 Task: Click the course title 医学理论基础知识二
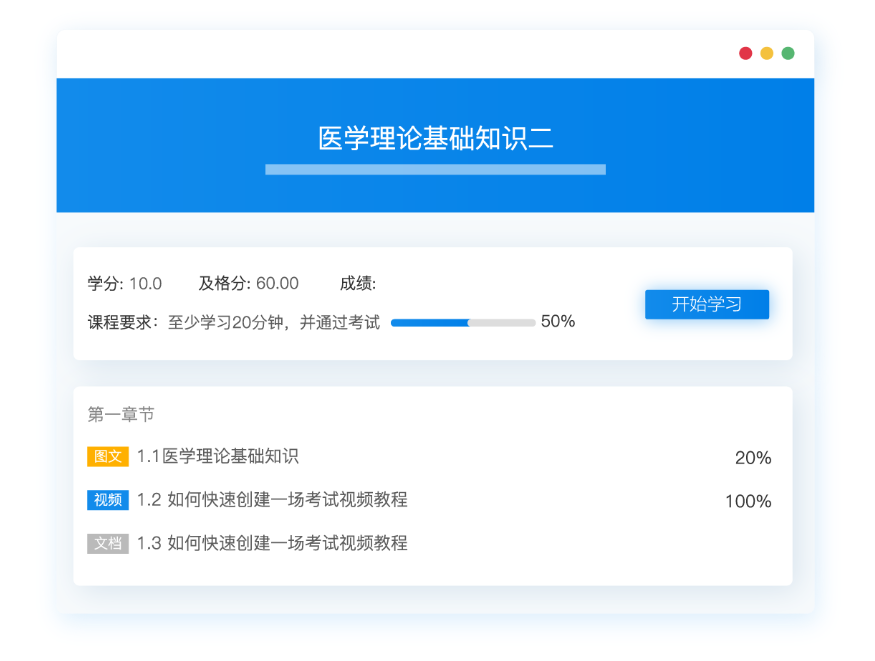pos(435,139)
